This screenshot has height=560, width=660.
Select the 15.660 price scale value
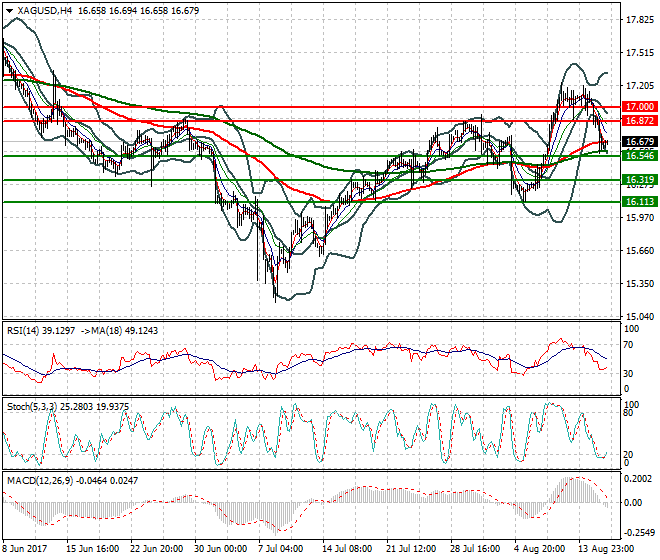(640, 251)
